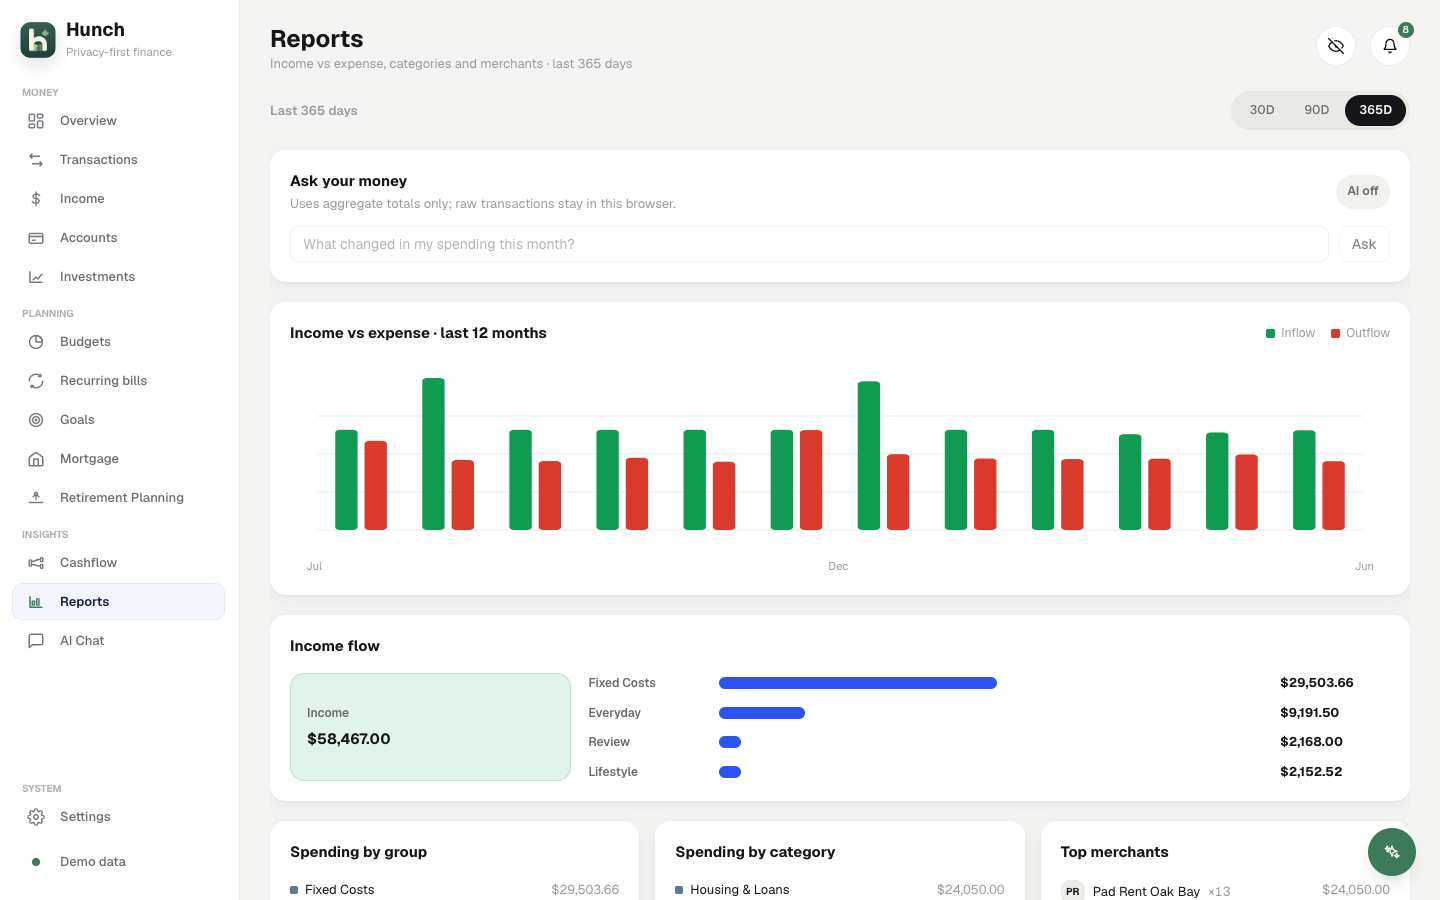Open Recurring bills in the sidebar
This screenshot has height=900, width=1440.
pos(103,381)
